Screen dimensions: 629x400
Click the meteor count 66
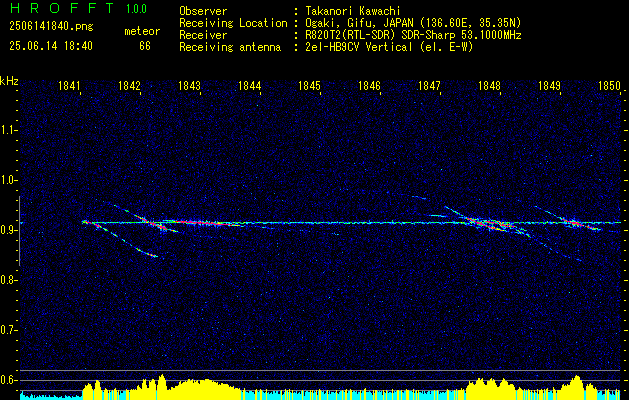pyautogui.click(x=145, y=46)
